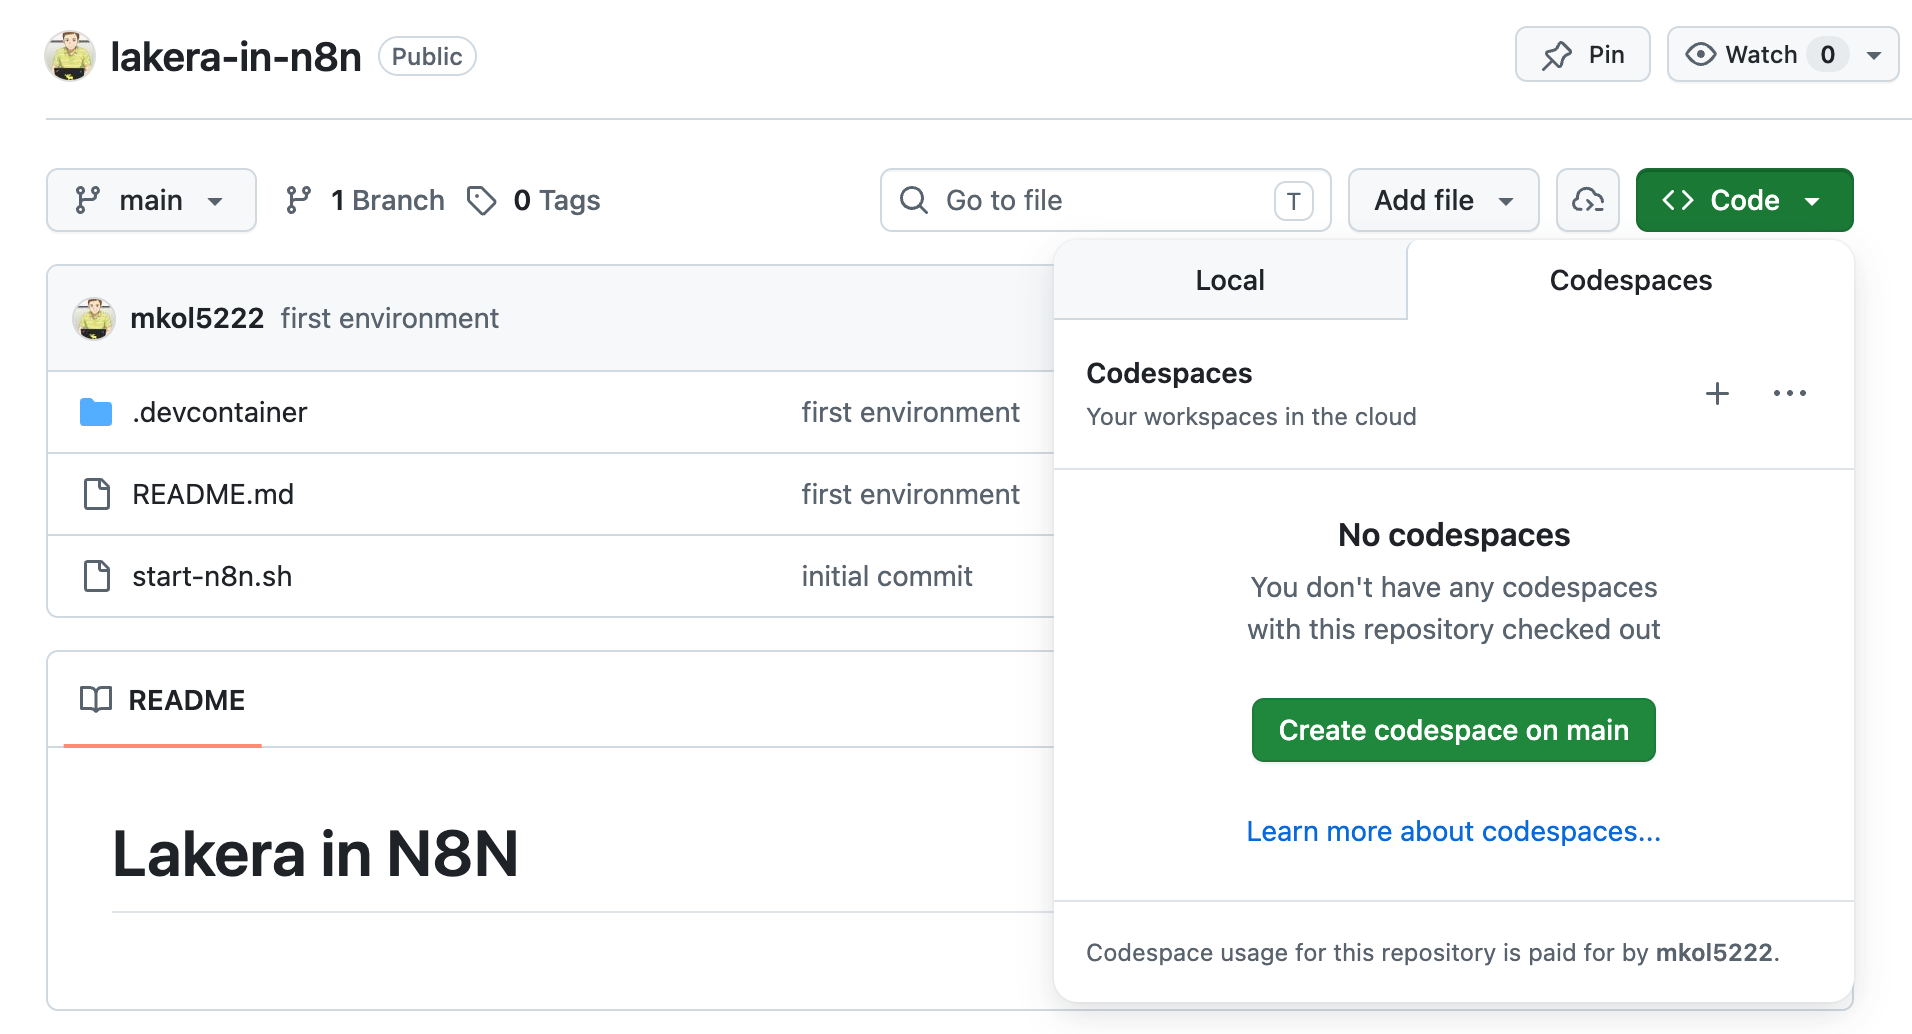The width and height of the screenshot is (1912, 1034).
Task: Select the README tab
Action: [162, 700]
